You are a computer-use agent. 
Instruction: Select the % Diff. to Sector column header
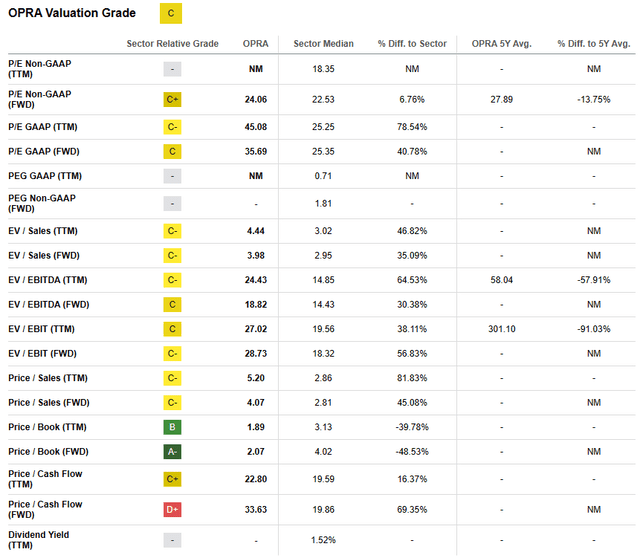coord(412,44)
